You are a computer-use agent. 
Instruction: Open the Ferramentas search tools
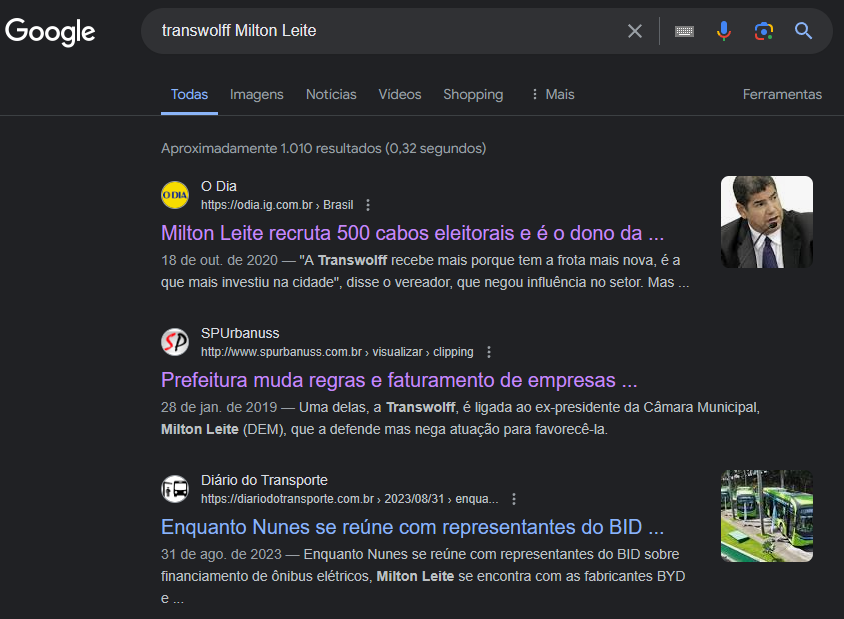pos(782,95)
